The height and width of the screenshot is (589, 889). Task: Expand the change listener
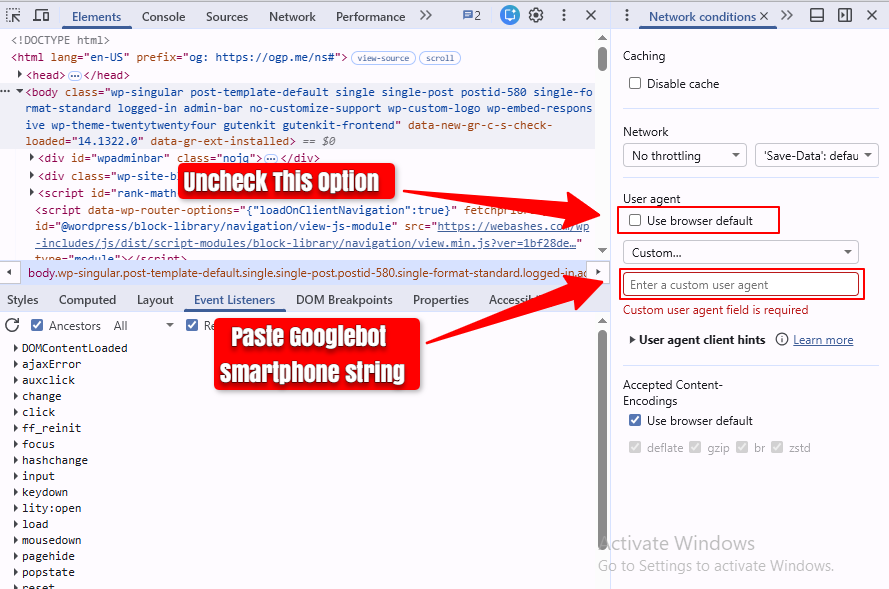click(15, 396)
